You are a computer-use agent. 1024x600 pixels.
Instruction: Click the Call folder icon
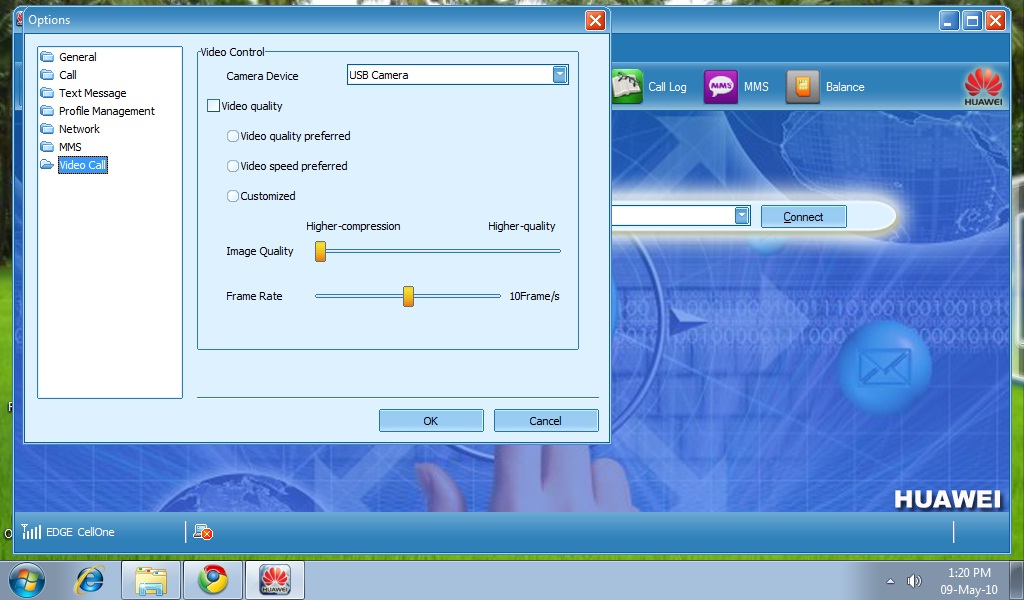point(47,75)
